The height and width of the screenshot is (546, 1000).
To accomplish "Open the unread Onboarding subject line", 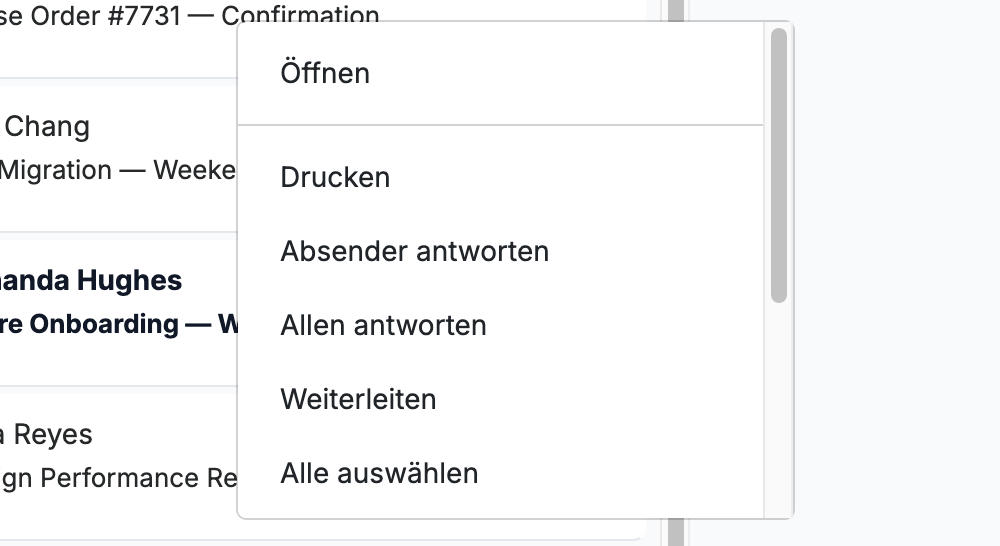I will pos(119,324).
